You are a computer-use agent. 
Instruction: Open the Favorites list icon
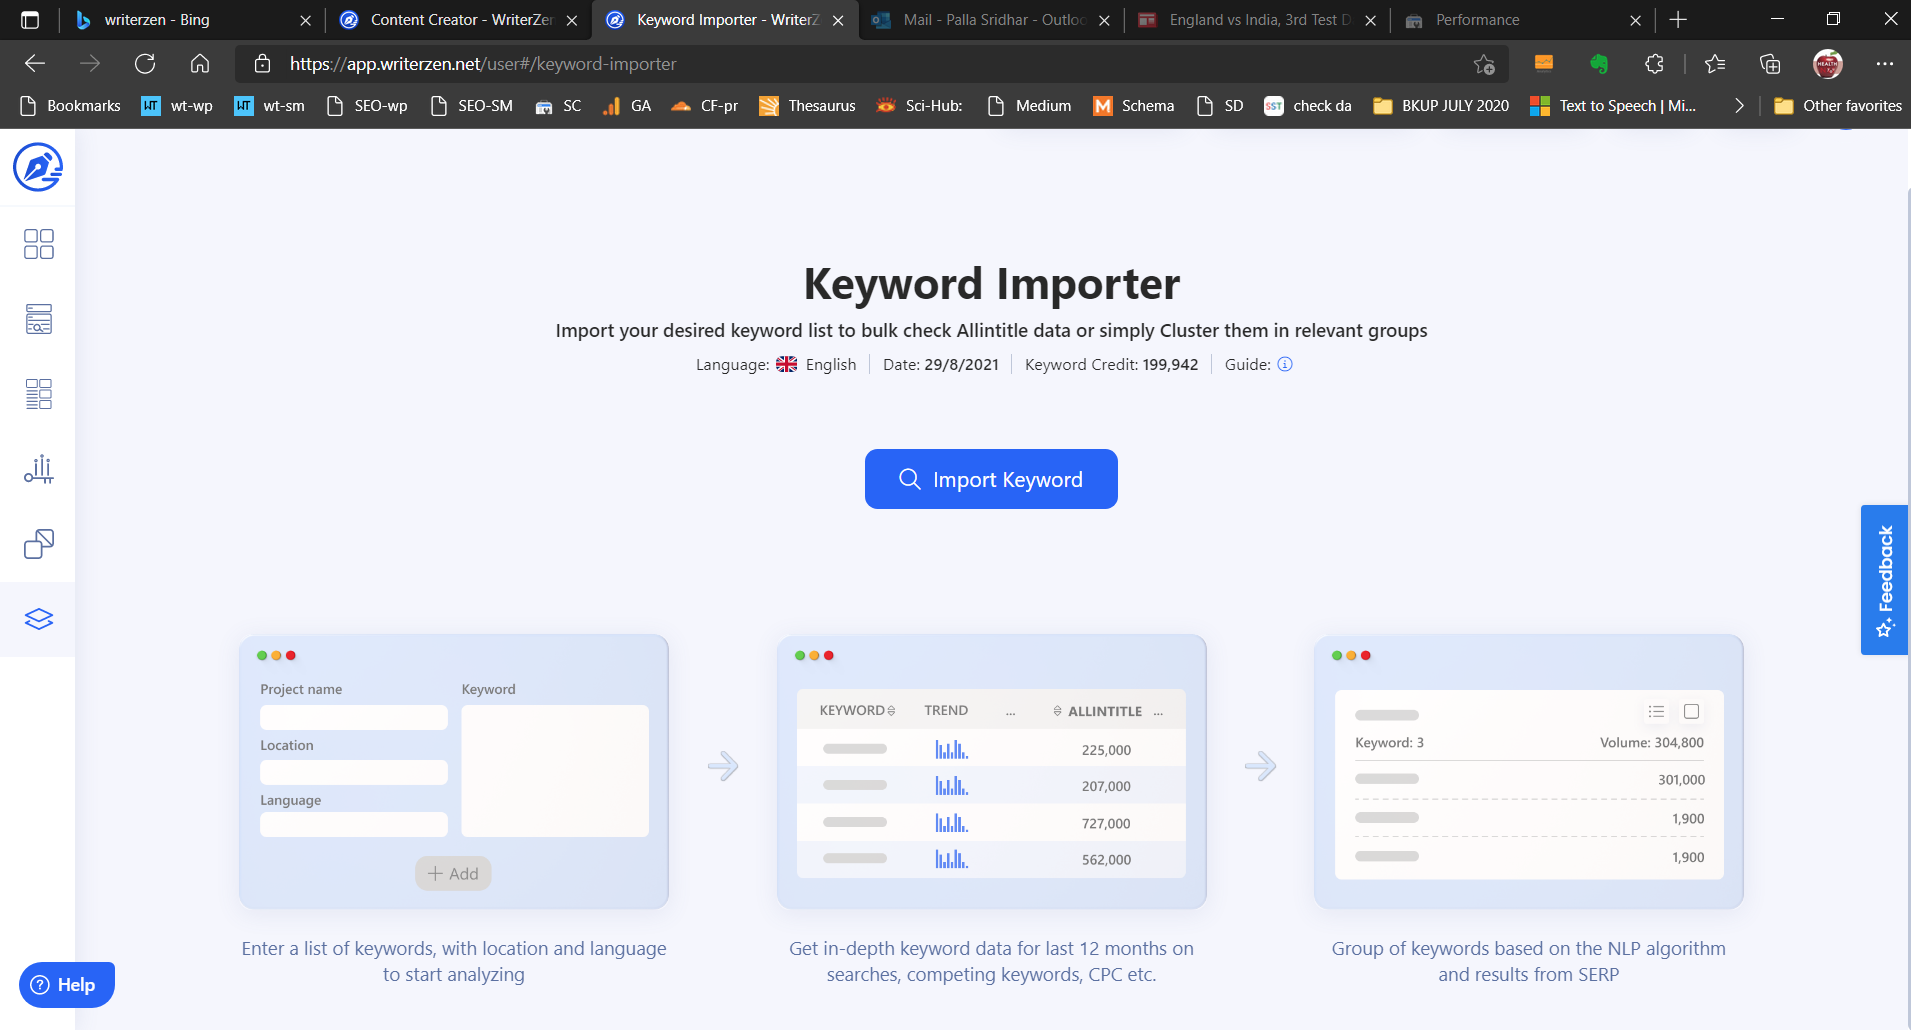tap(1715, 64)
